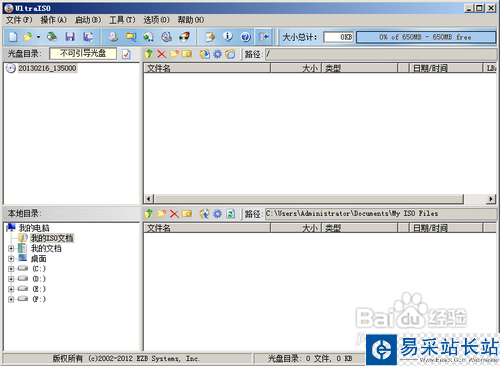500x366 pixels.
Task: Expand the (F:) drive node
Action: tap(11, 299)
